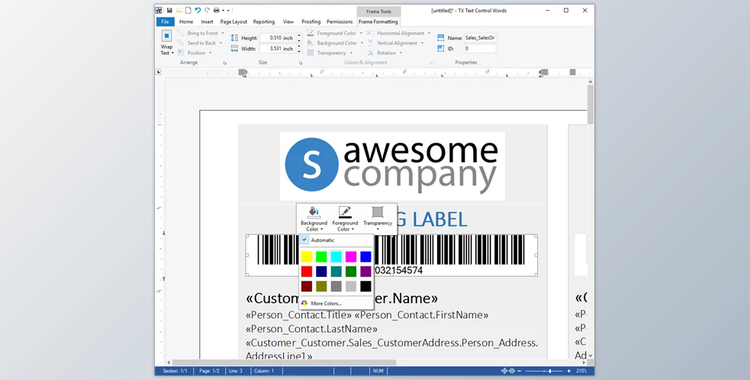Select the Frame Formatting tab
Screen dimensions: 750x380
(x=378, y=22)
